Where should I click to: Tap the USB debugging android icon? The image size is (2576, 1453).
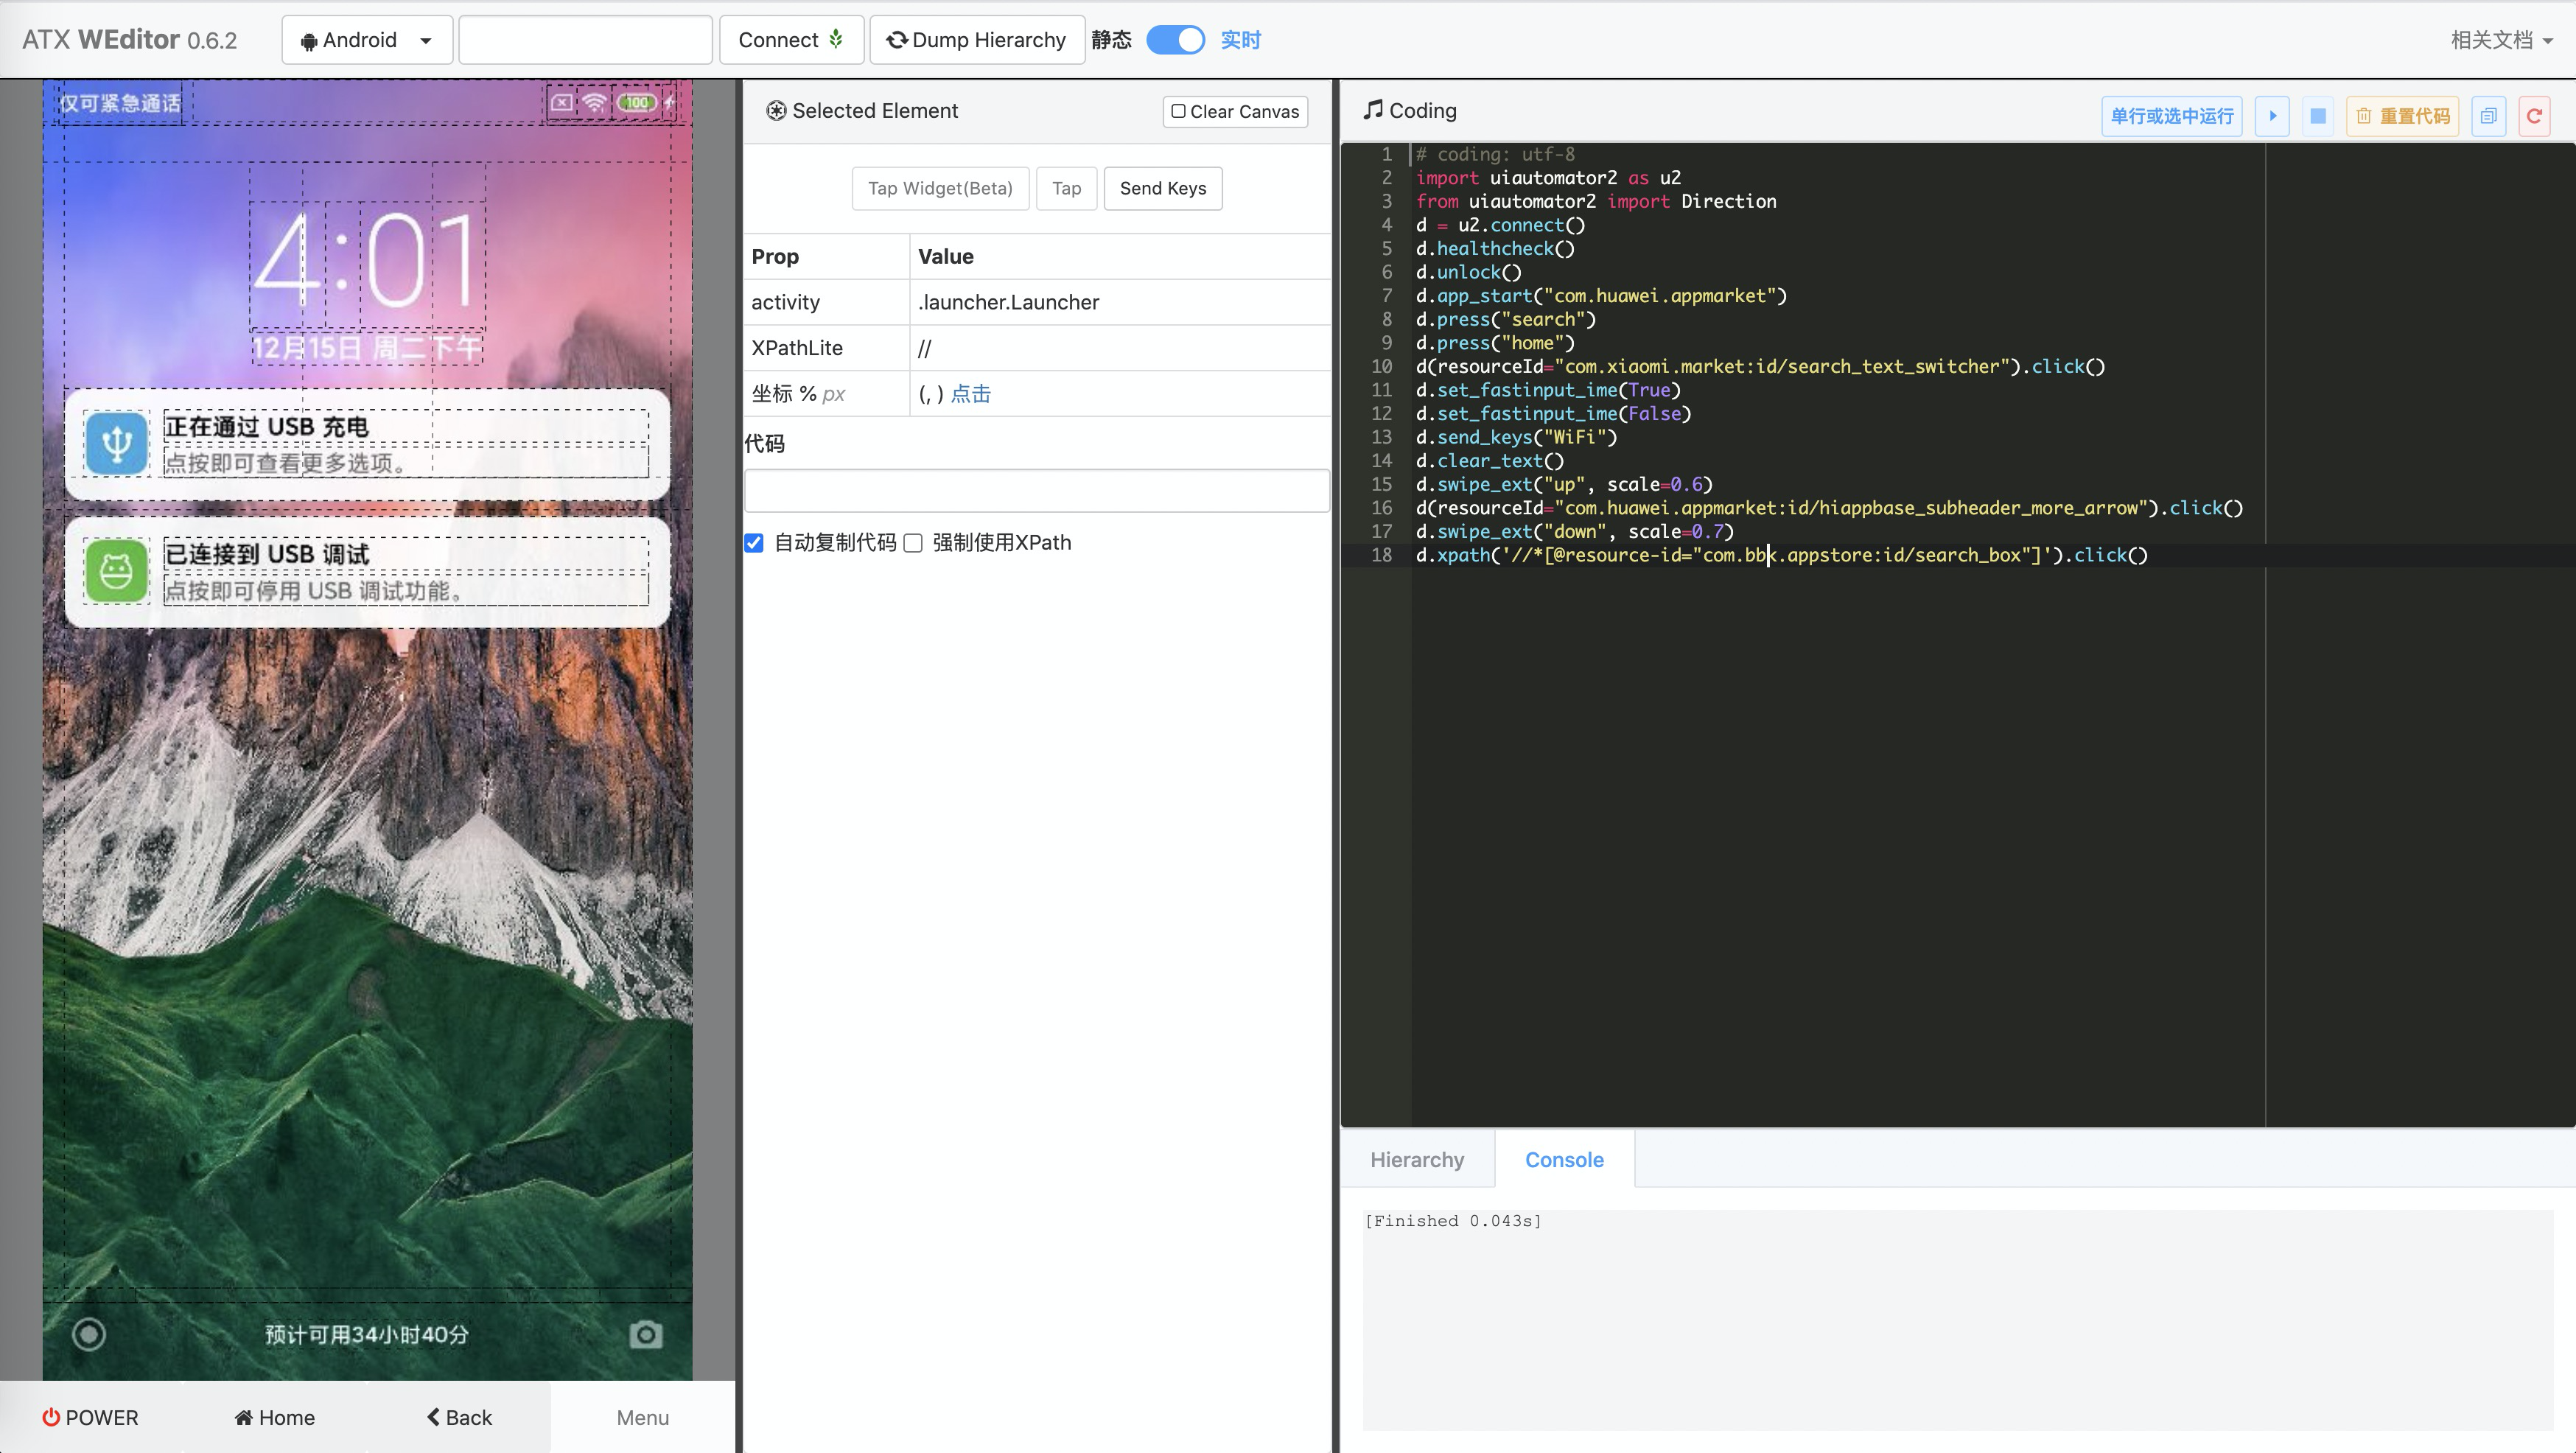(116, 571)
